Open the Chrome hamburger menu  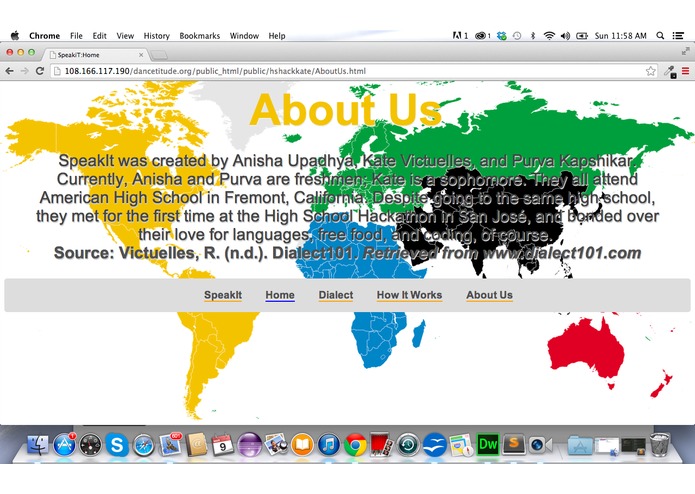coord(685,71)
